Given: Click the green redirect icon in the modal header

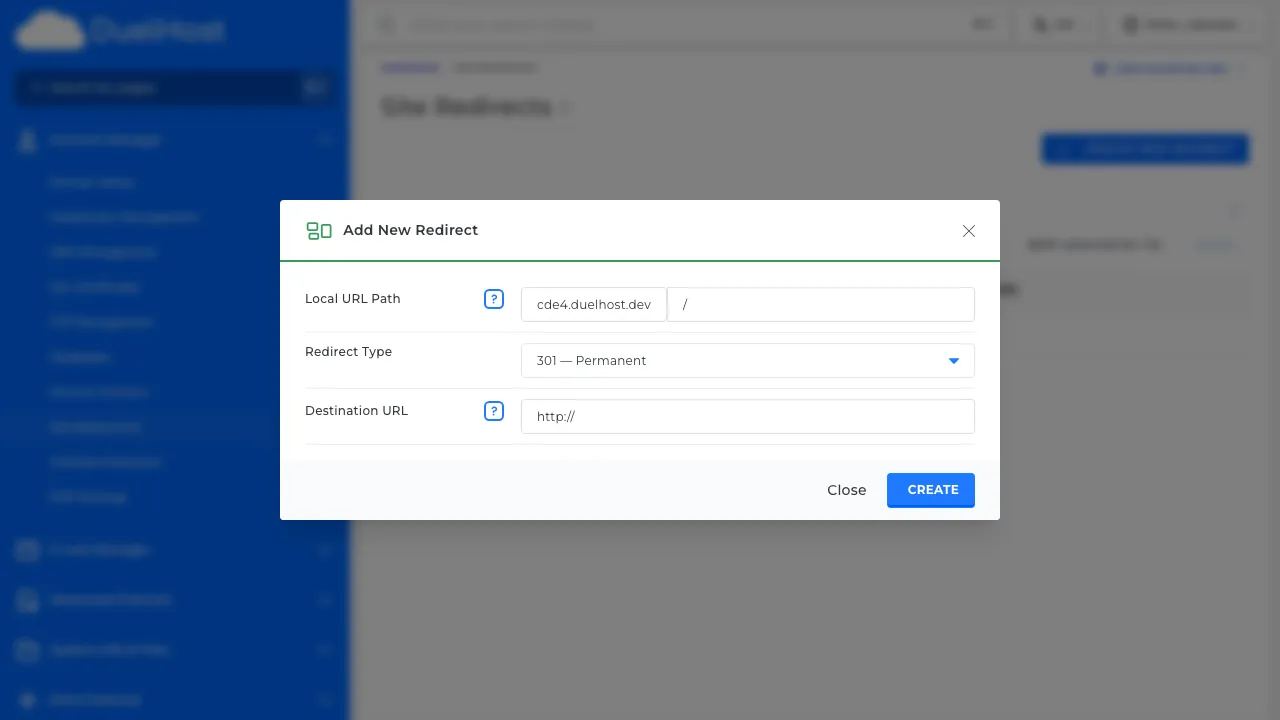Looking at the screenshot, I should pos(319,230).
